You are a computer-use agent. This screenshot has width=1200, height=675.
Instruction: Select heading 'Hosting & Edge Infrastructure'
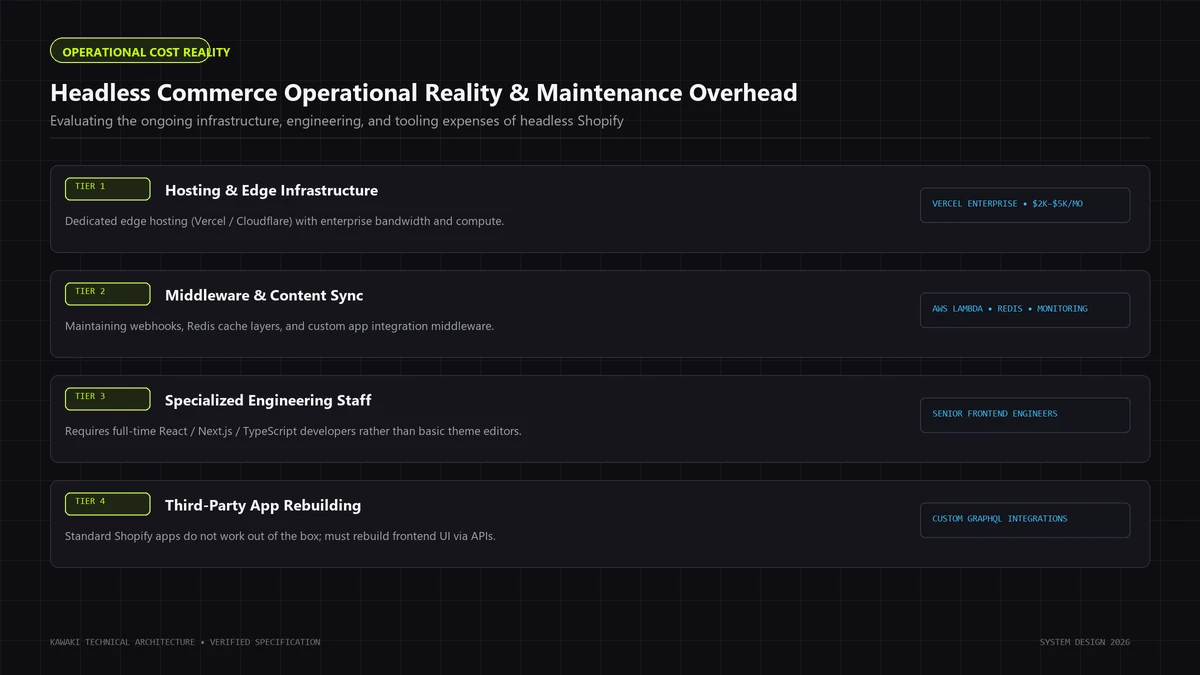point(271,190)
